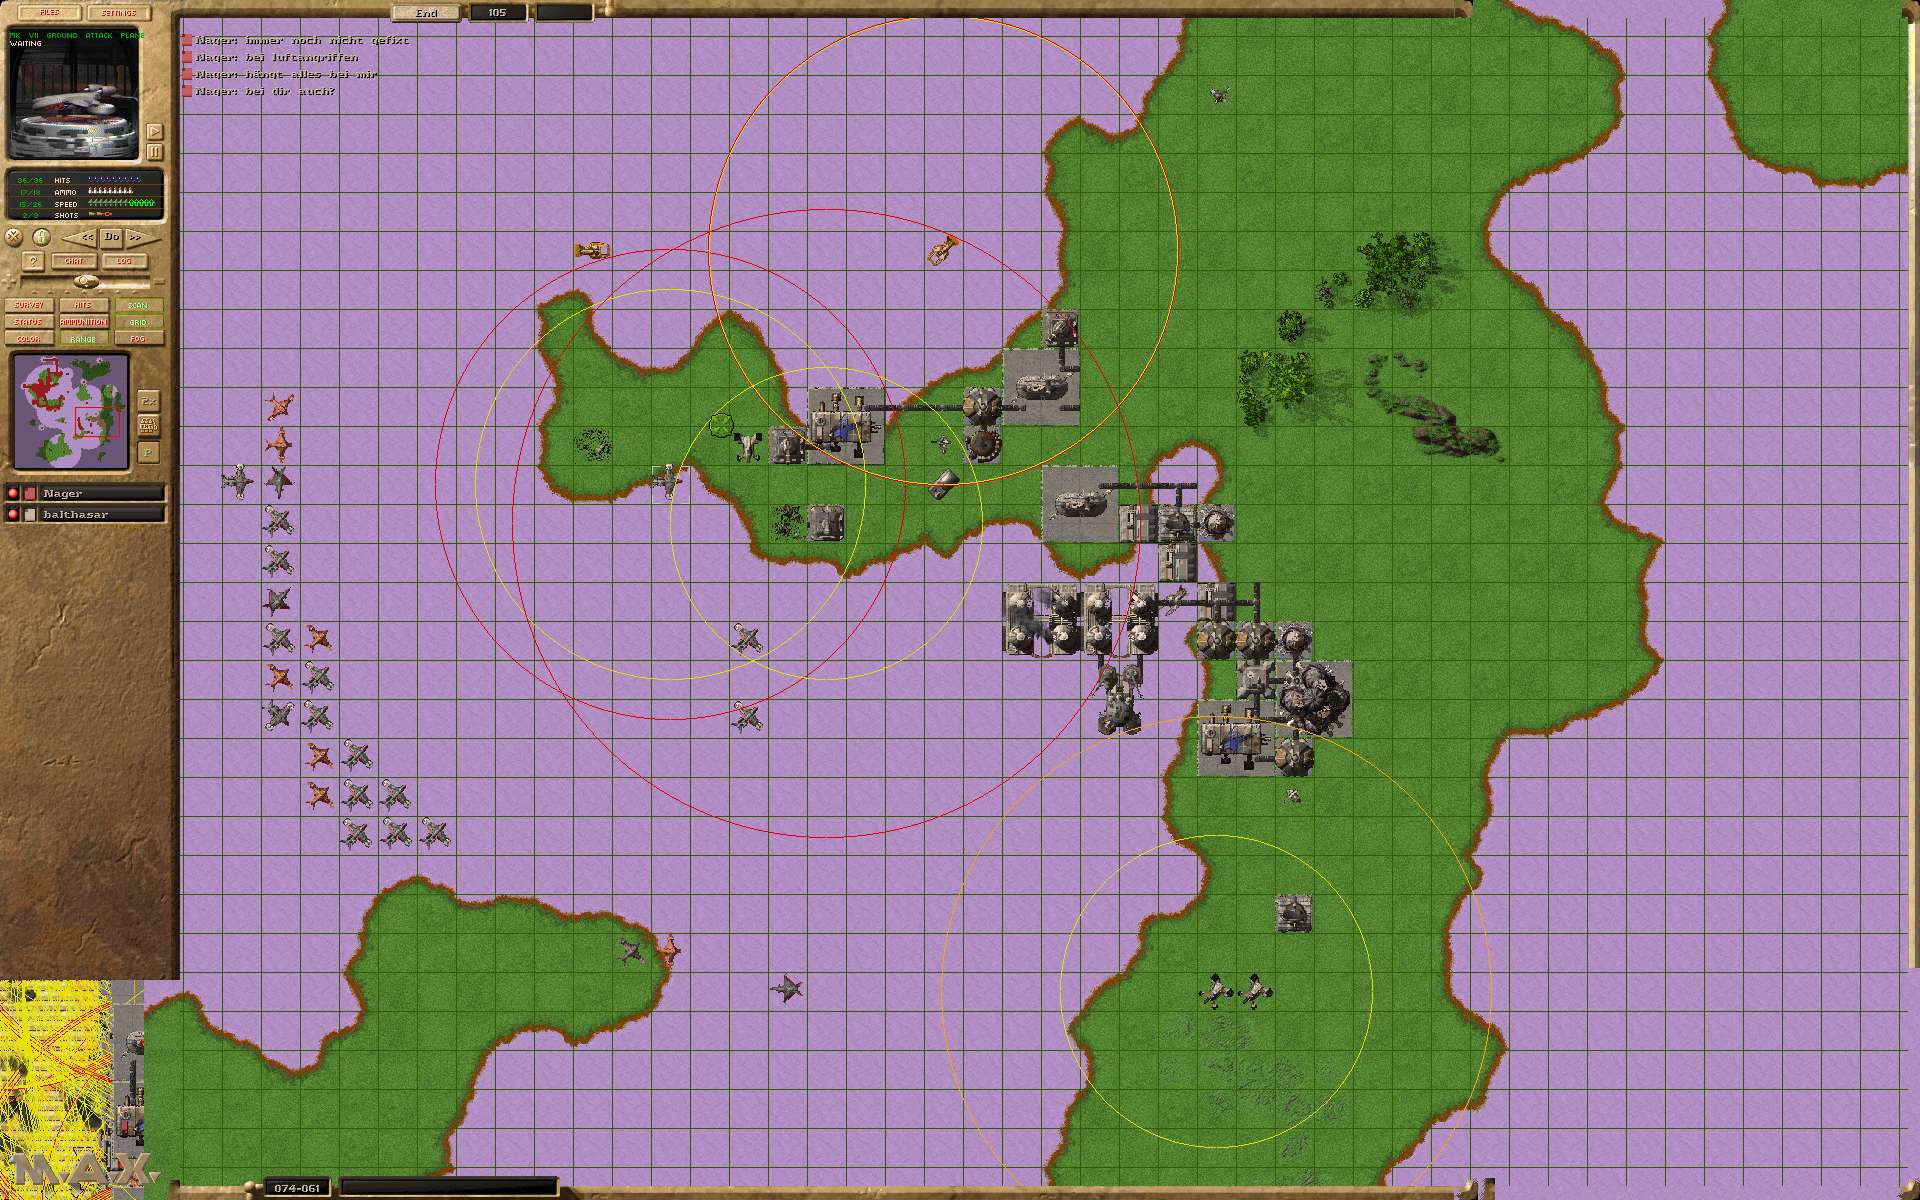Select the gray plane on the southwest island

[x=631, y=950]
